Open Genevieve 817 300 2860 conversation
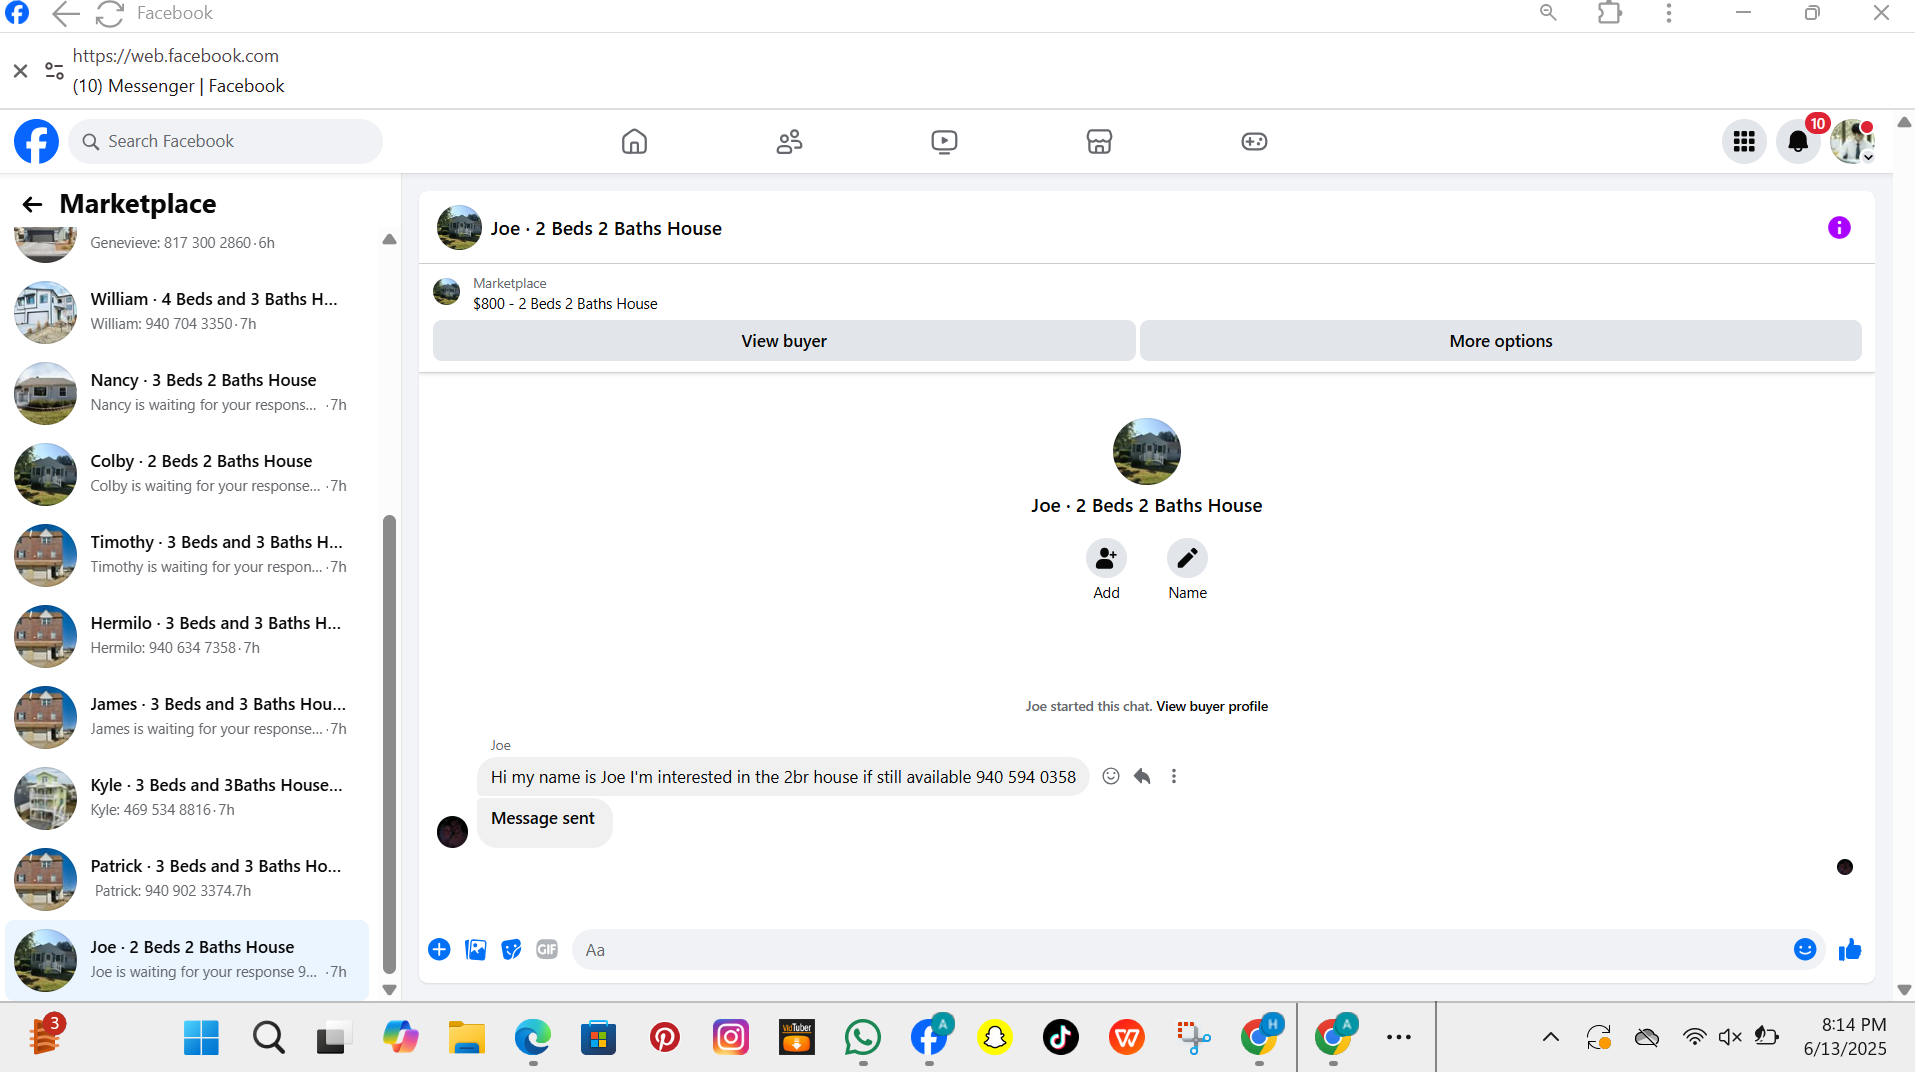This screenshot has width=1915, height=1072. coord(187,243)
